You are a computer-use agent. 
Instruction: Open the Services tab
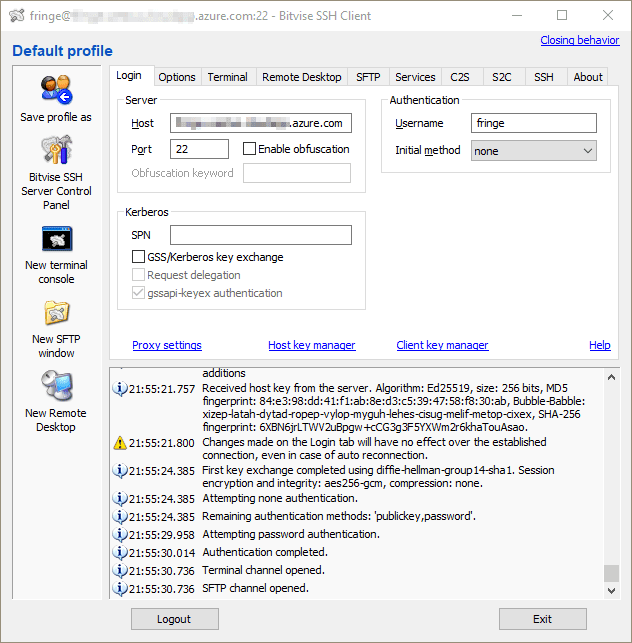pos(415,77)
